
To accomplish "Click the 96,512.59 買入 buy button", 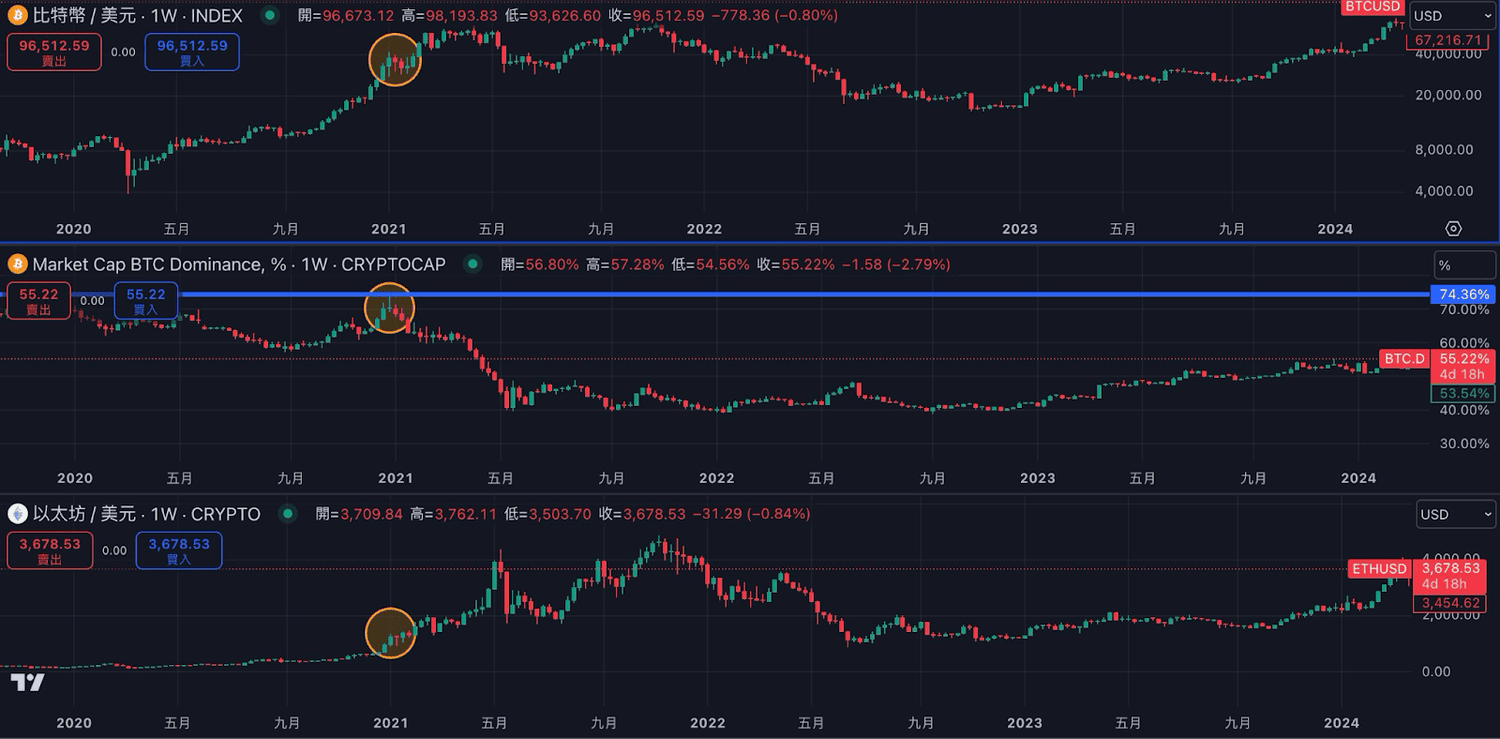I will click(192, 52).
